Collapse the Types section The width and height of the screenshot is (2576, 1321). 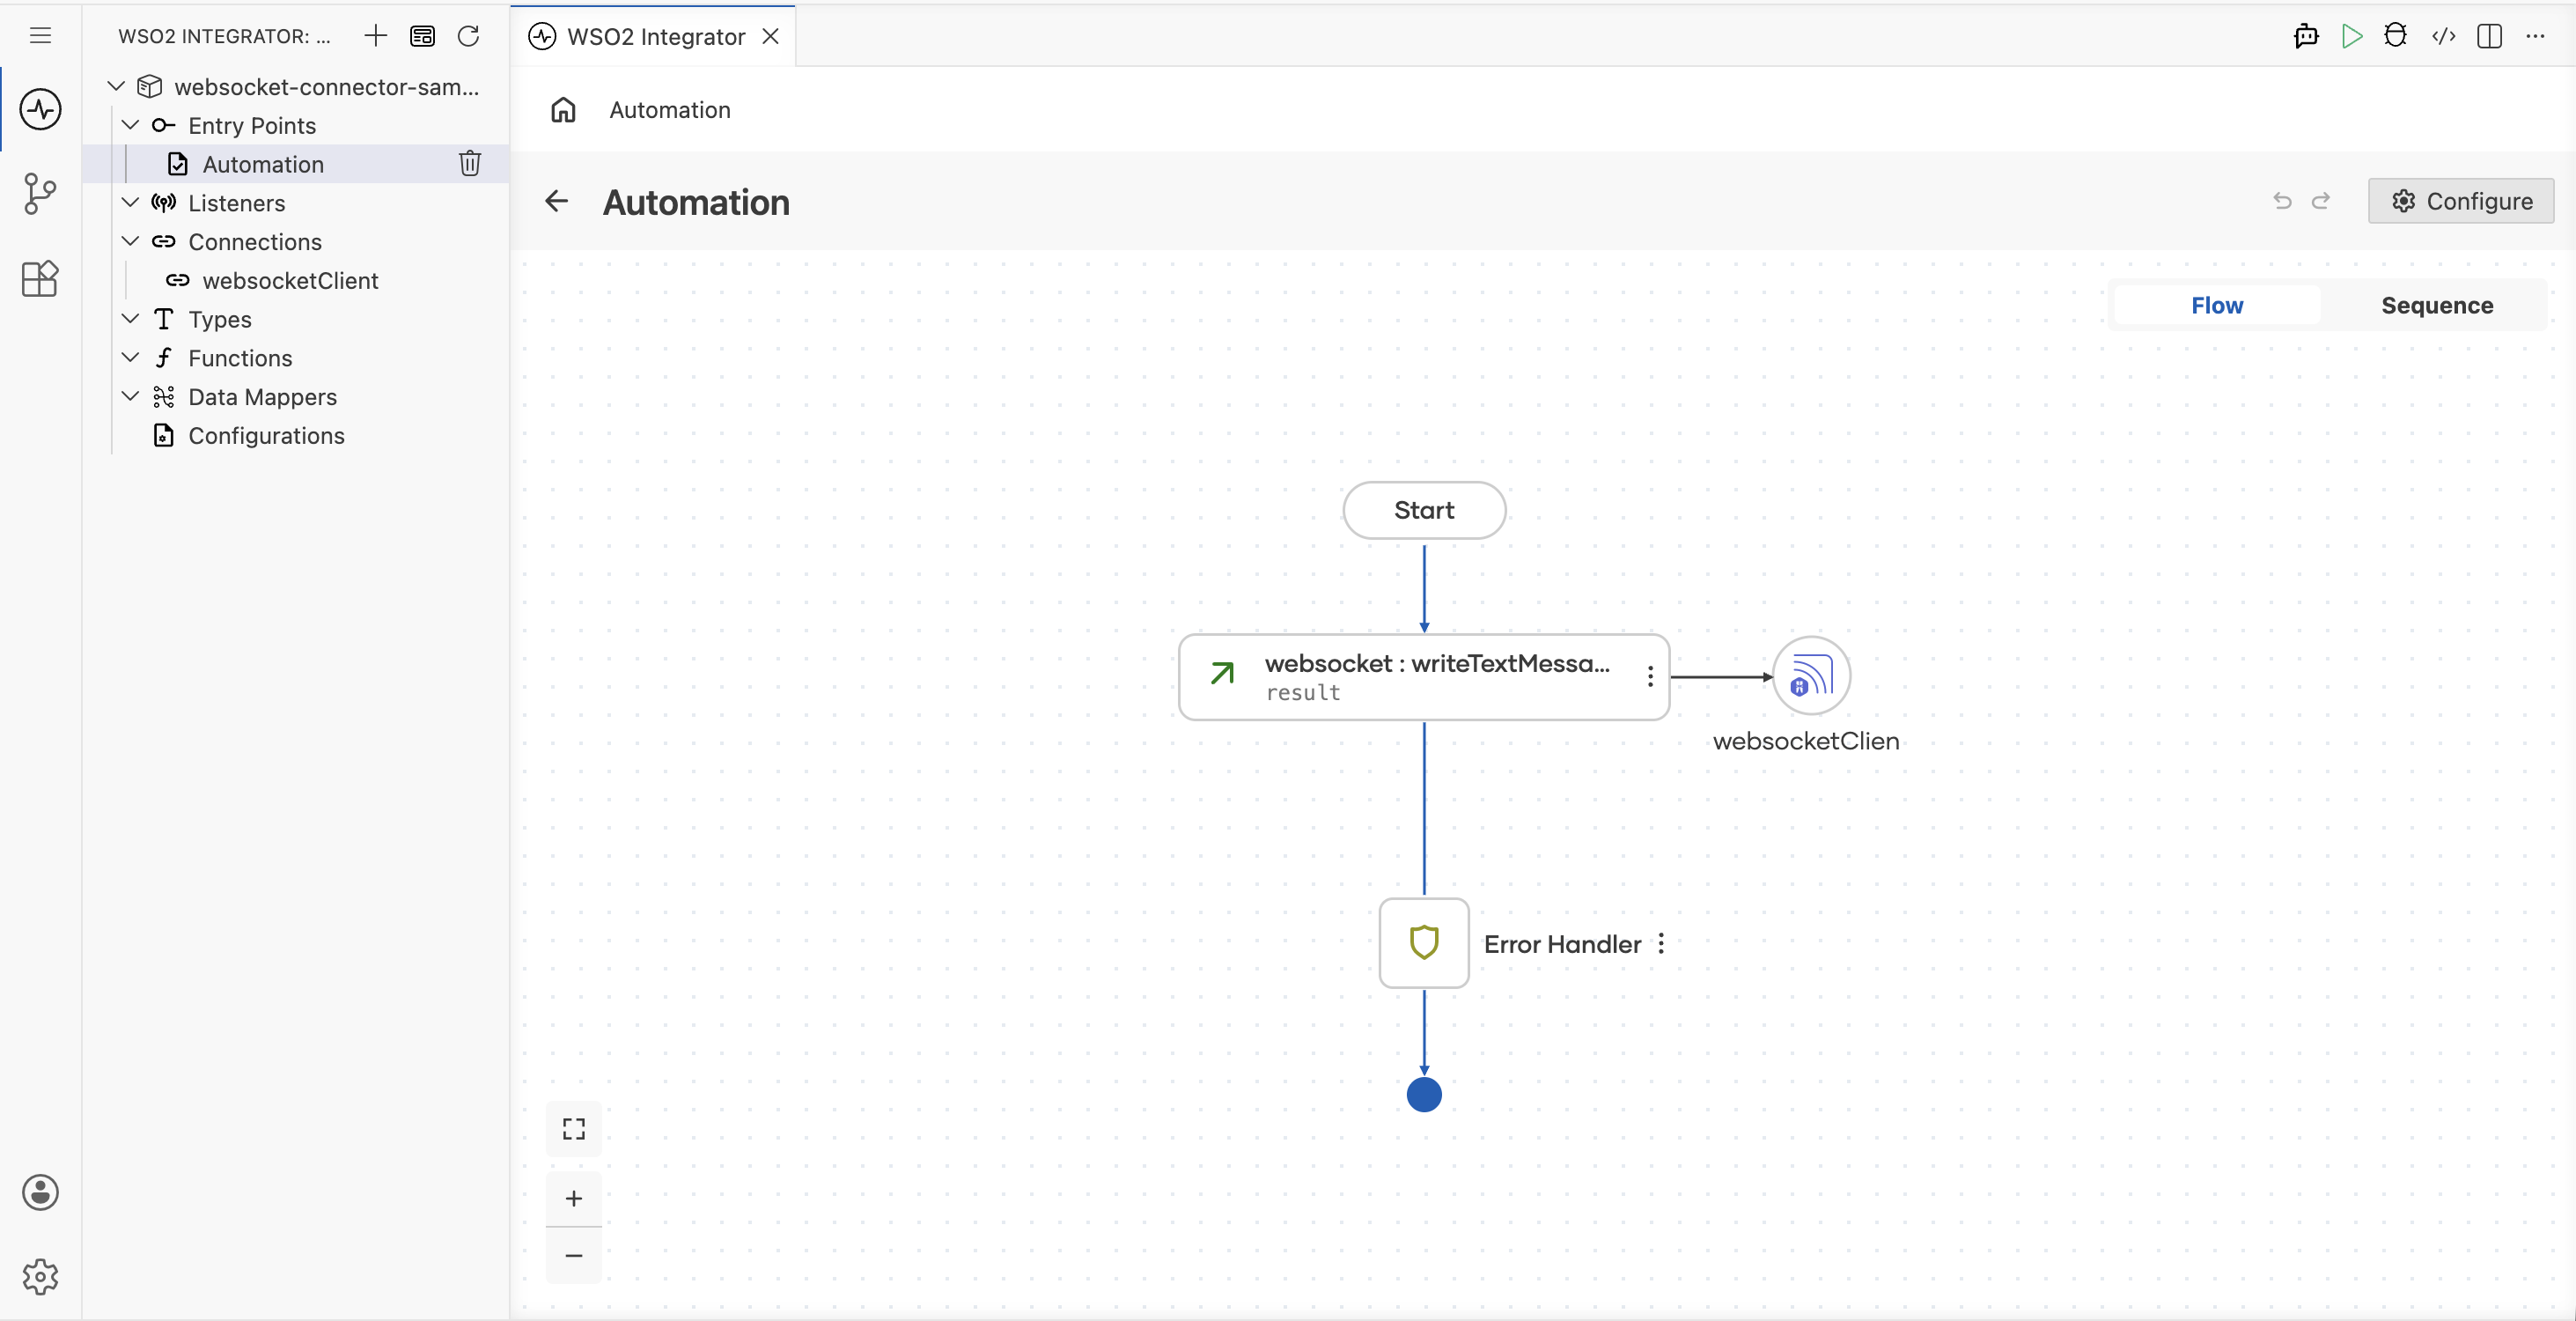[x=130, y=318]
